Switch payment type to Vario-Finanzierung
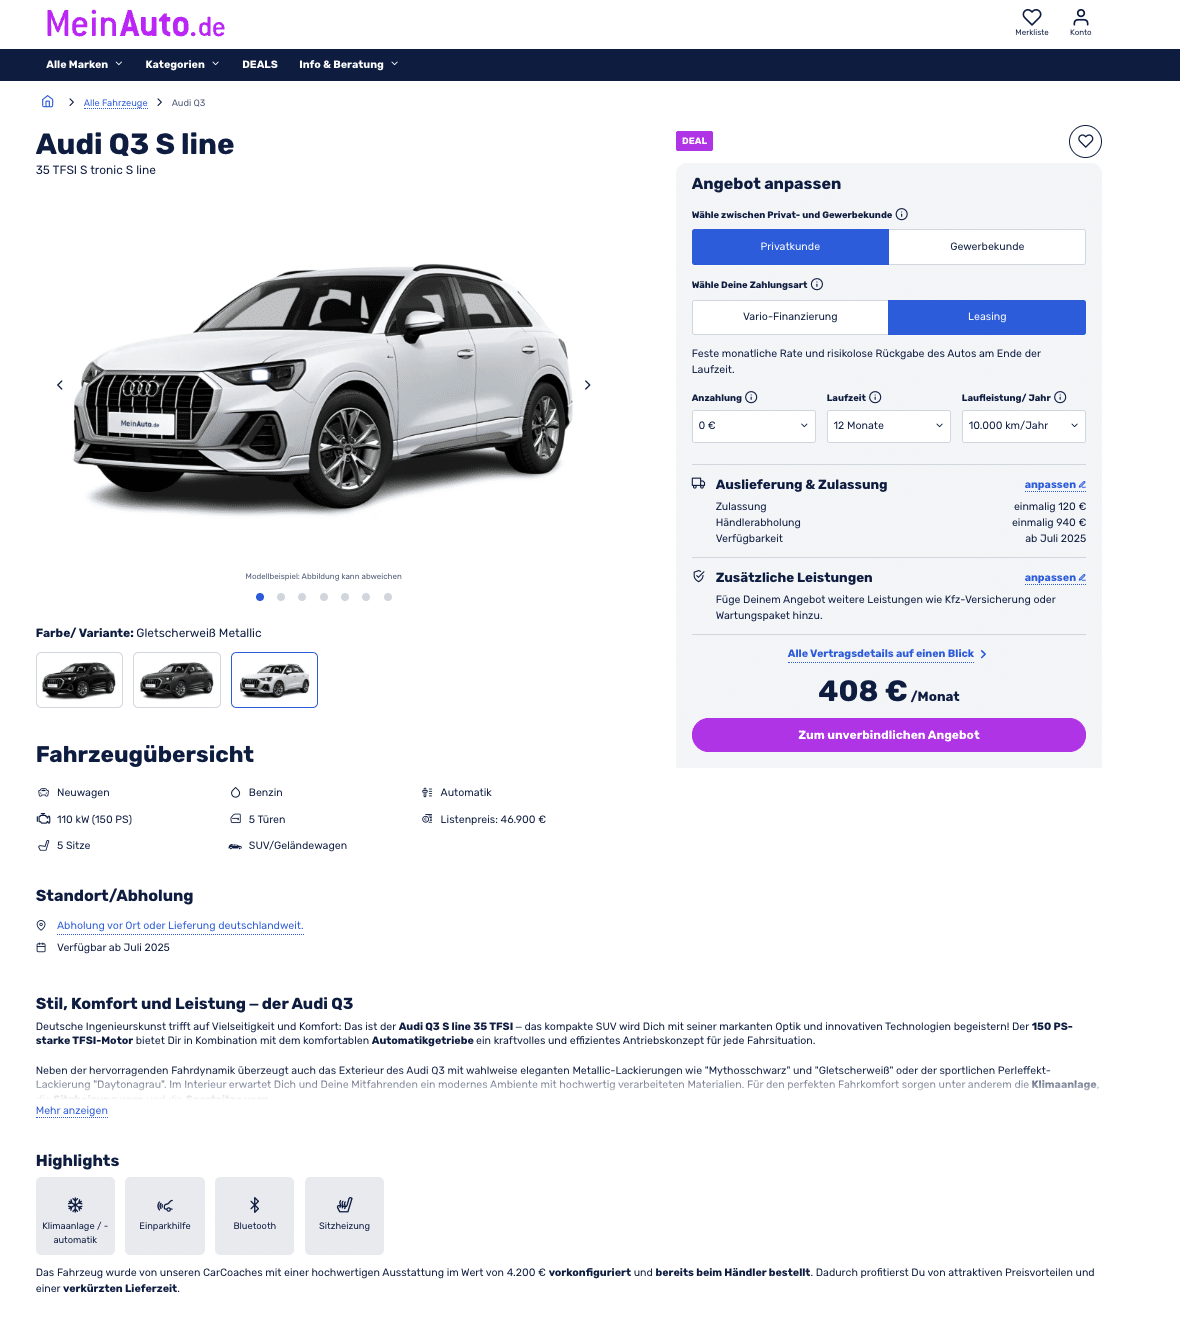Screen dimensions: 1180x1328 pos(790,317)
